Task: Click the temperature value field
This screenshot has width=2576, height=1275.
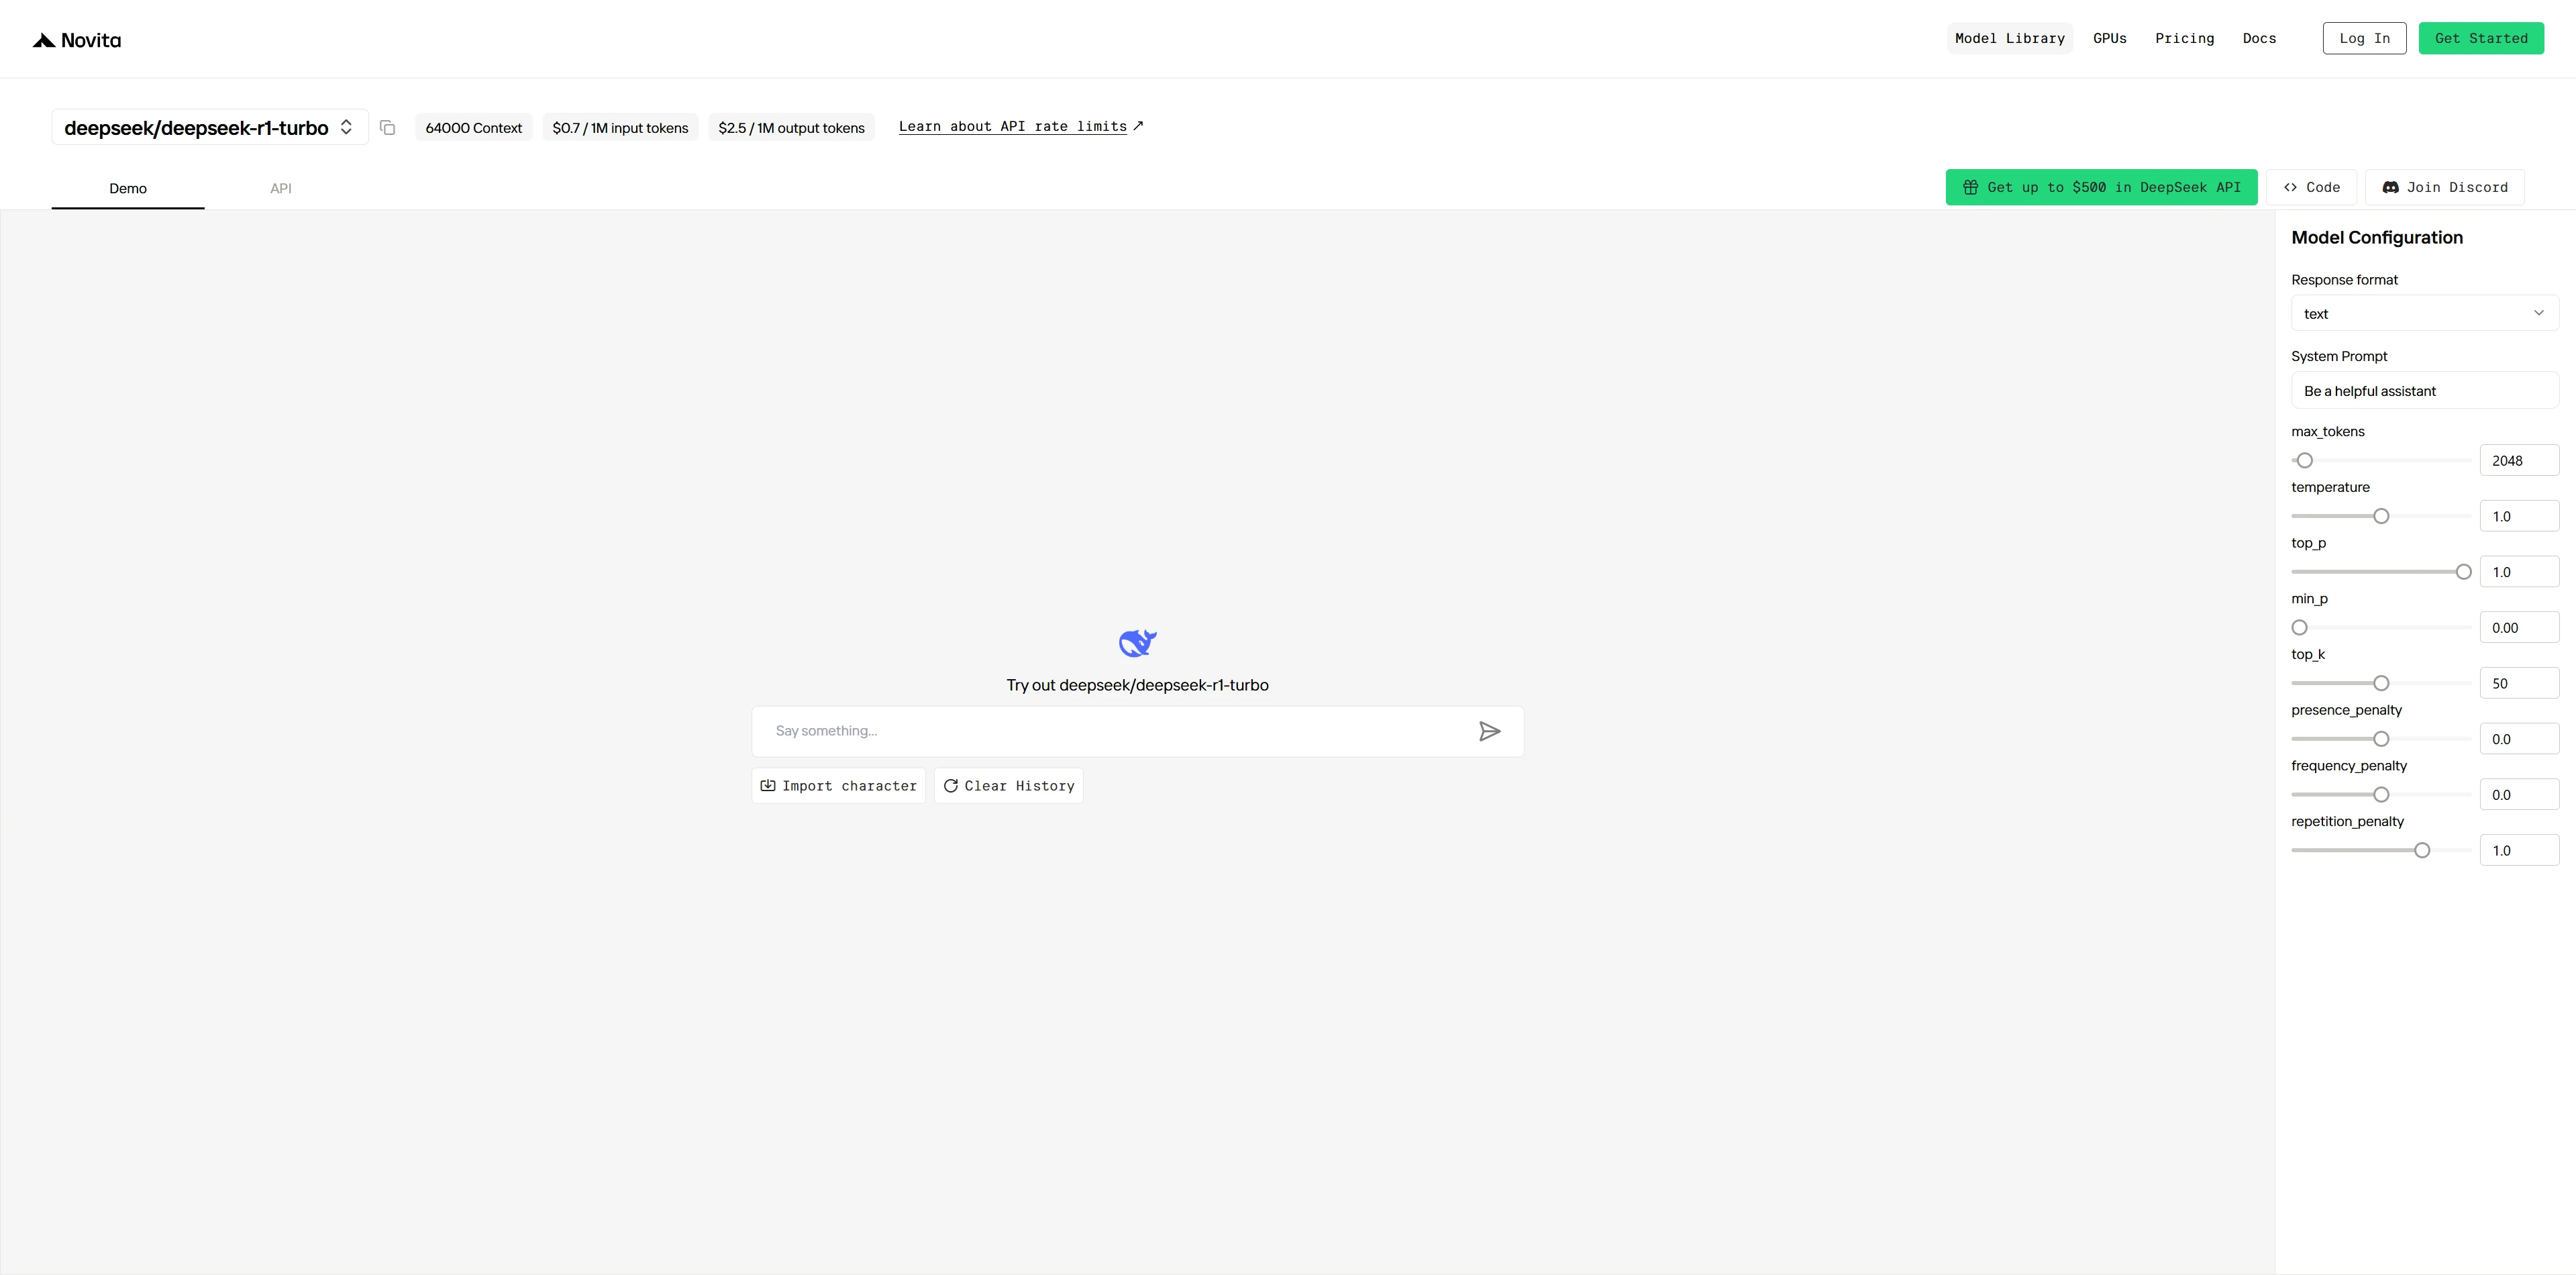Action: (2519, 517)
